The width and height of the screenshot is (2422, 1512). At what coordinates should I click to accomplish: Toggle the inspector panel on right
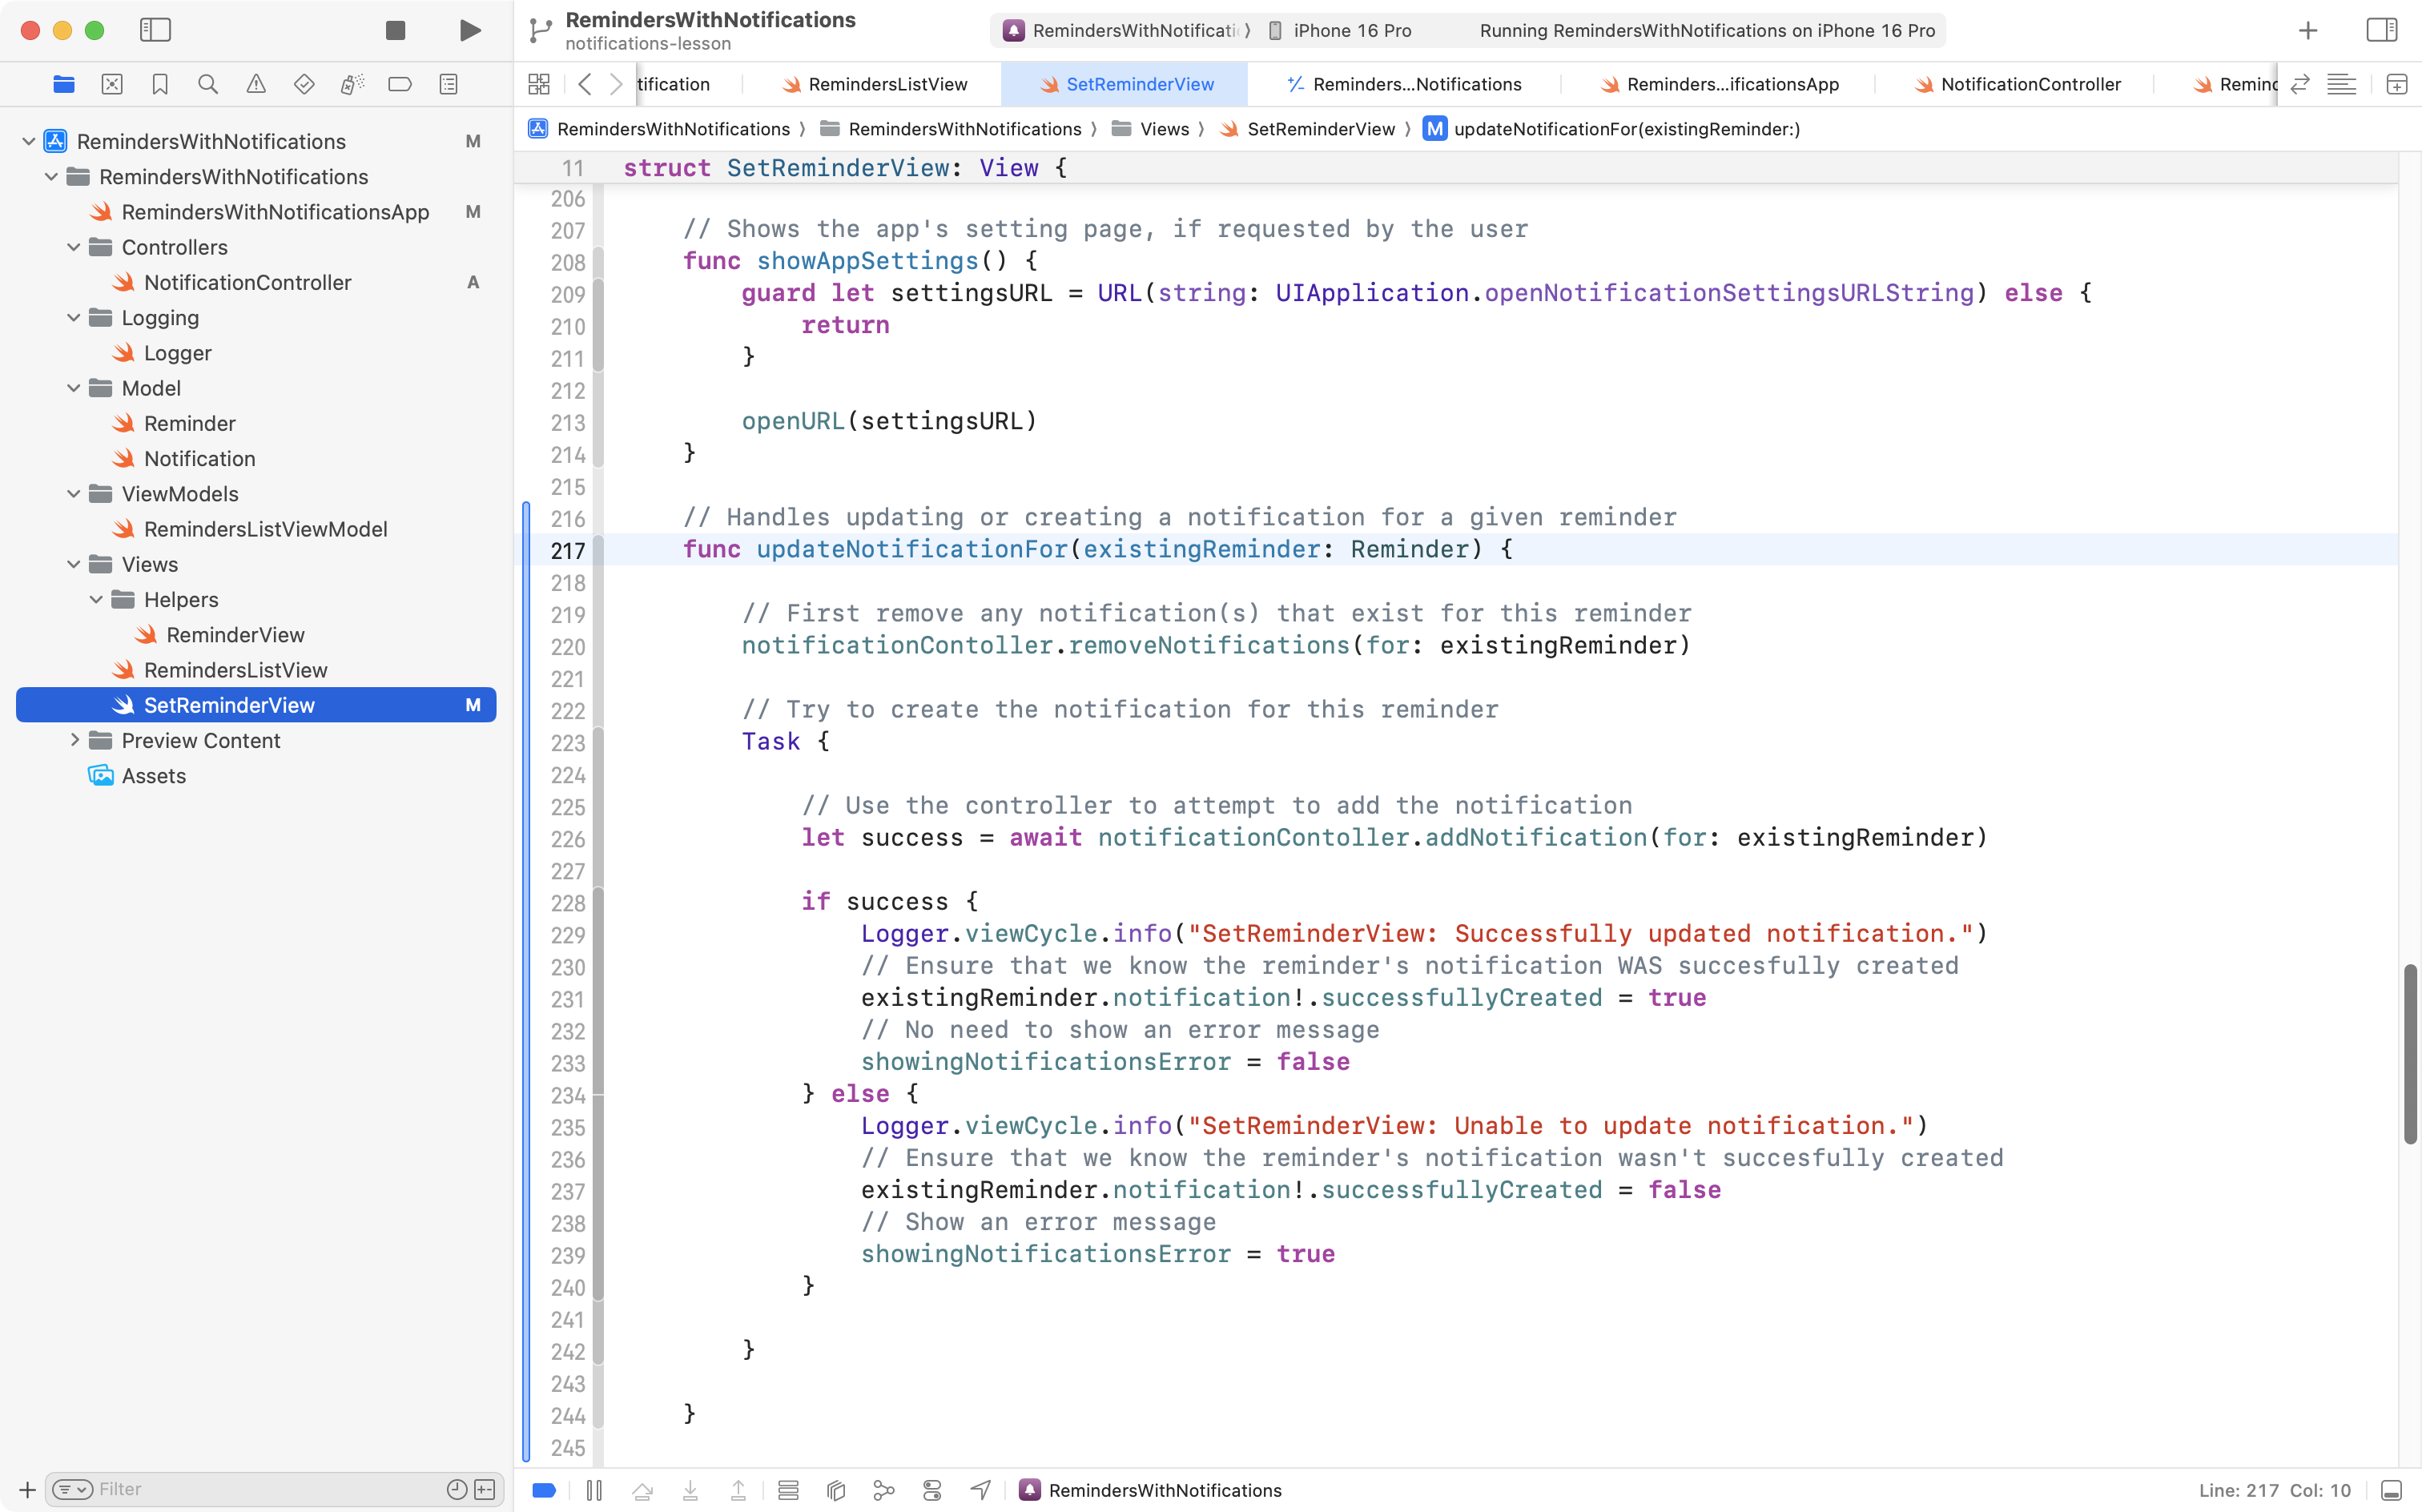tap(2381, 30)
